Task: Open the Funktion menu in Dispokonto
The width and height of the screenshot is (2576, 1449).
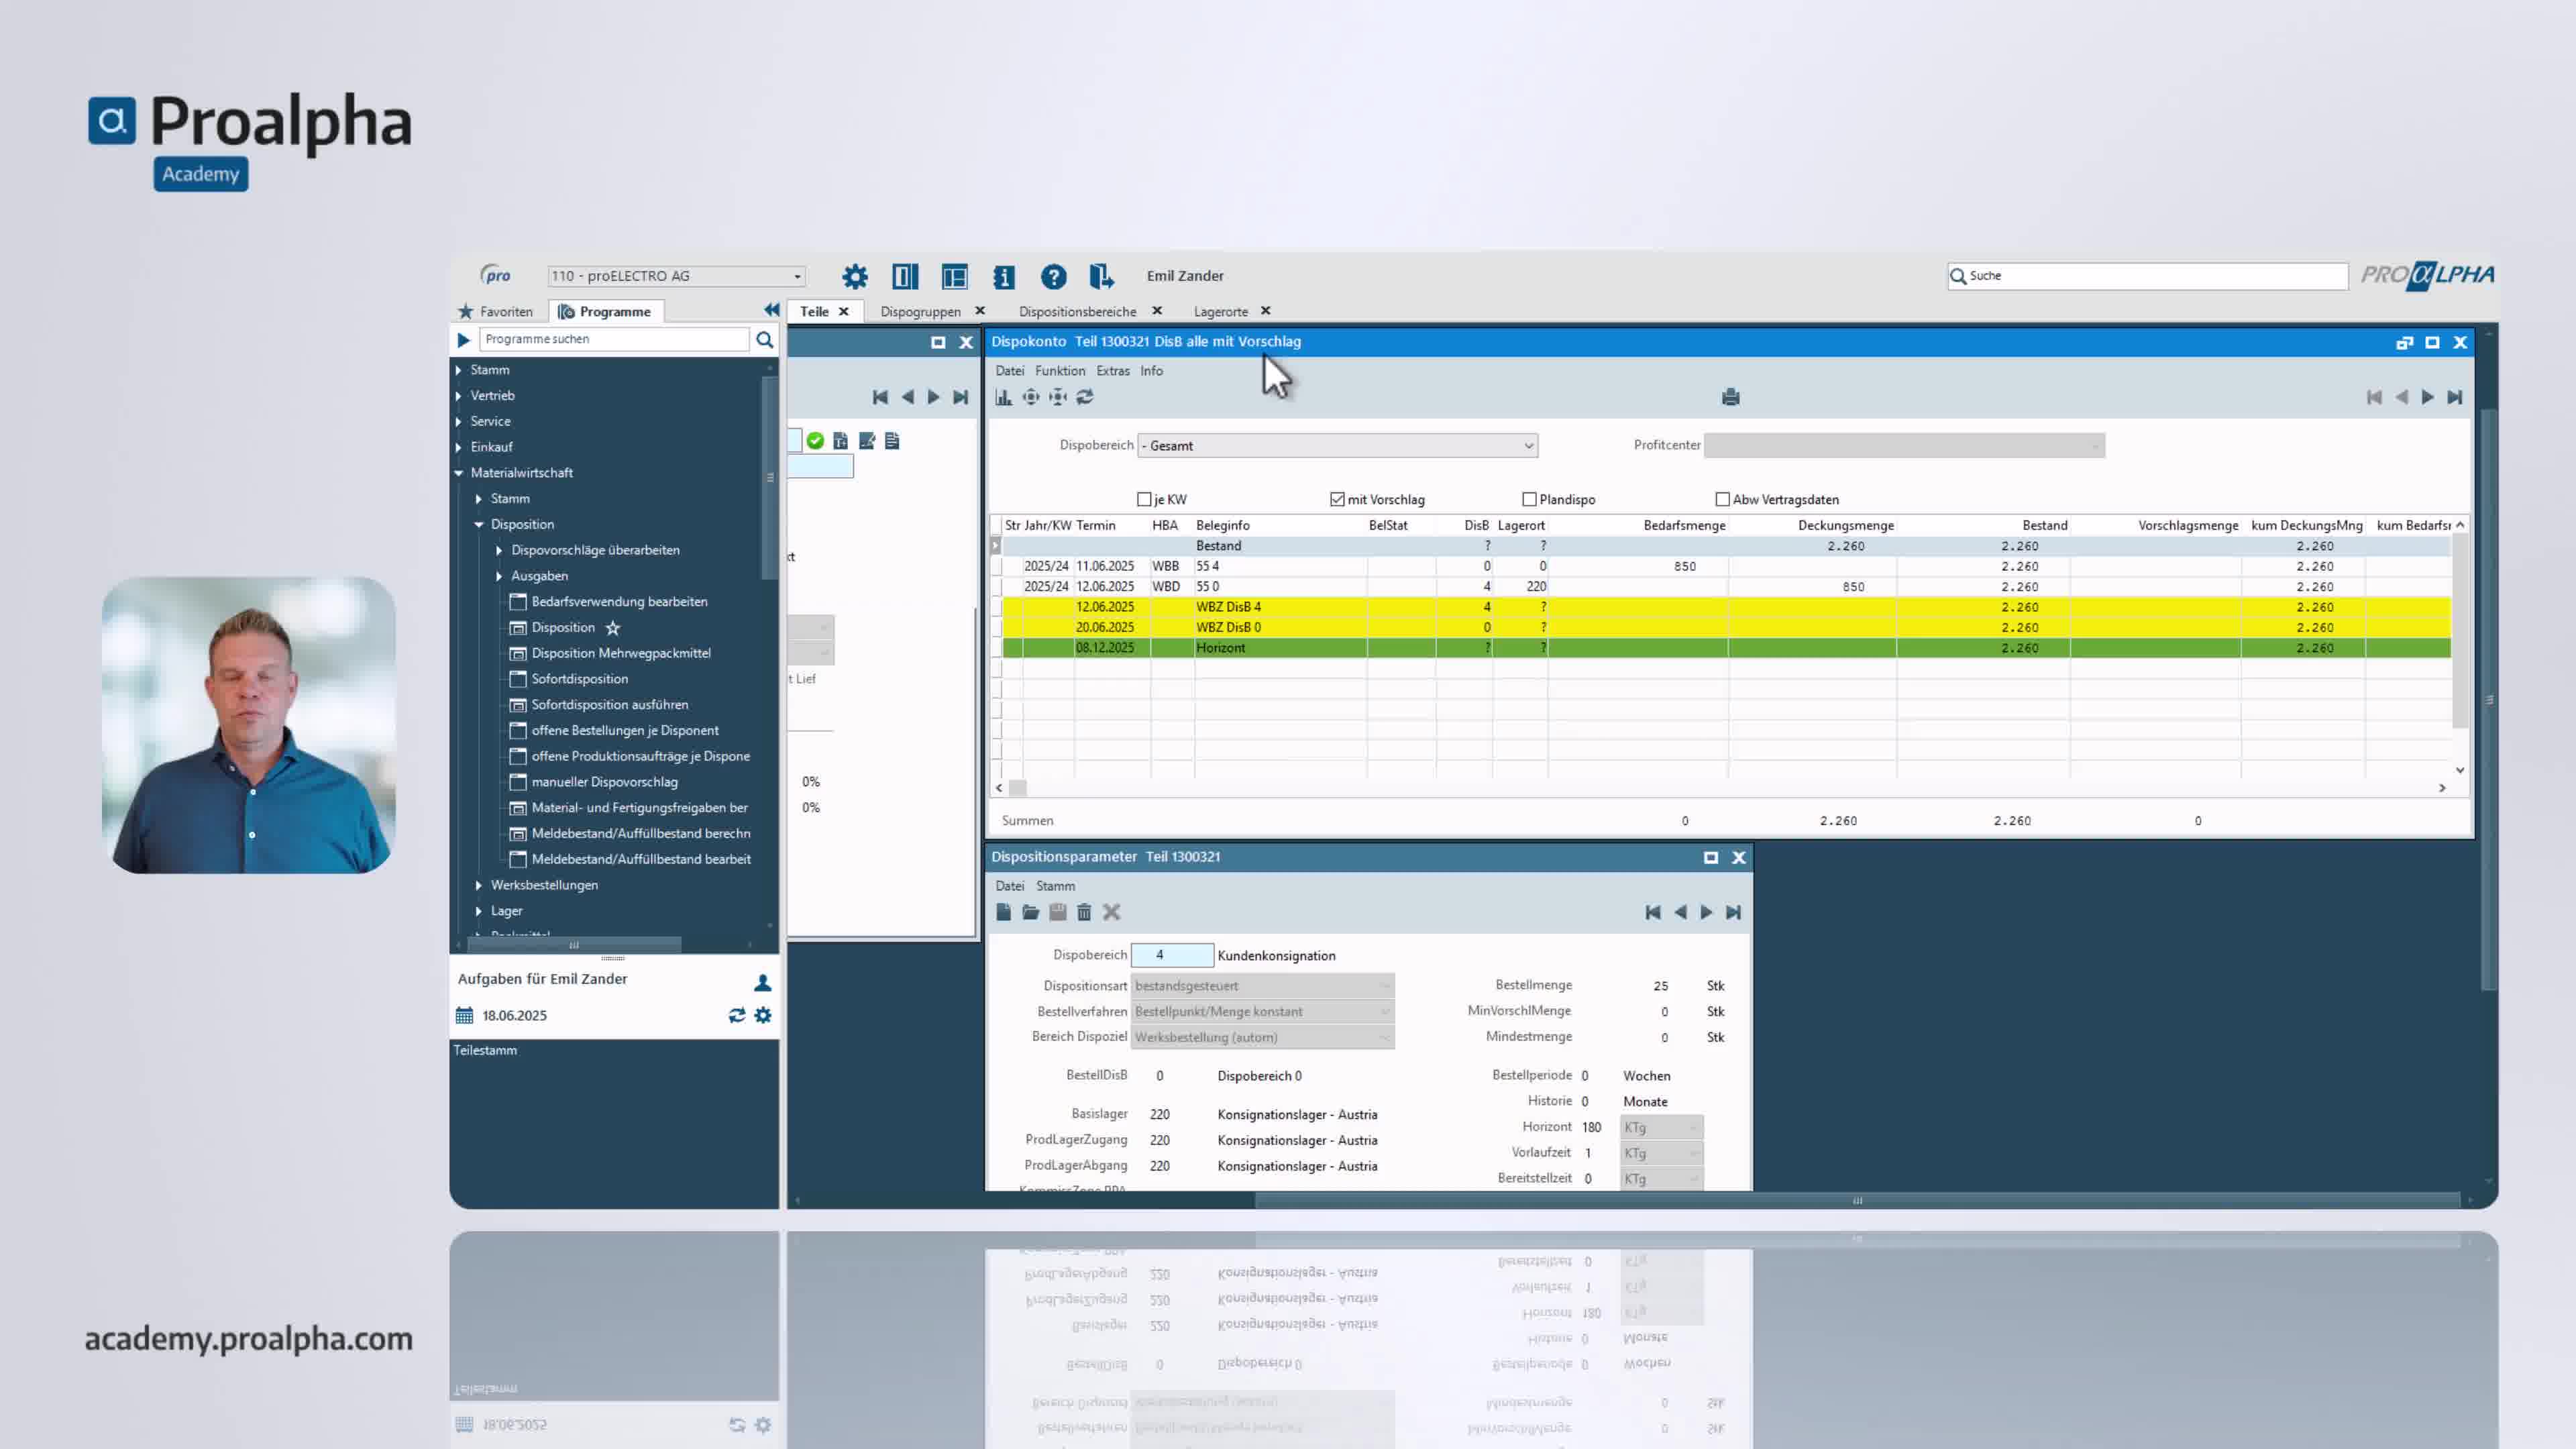Action: point(1059,370)
